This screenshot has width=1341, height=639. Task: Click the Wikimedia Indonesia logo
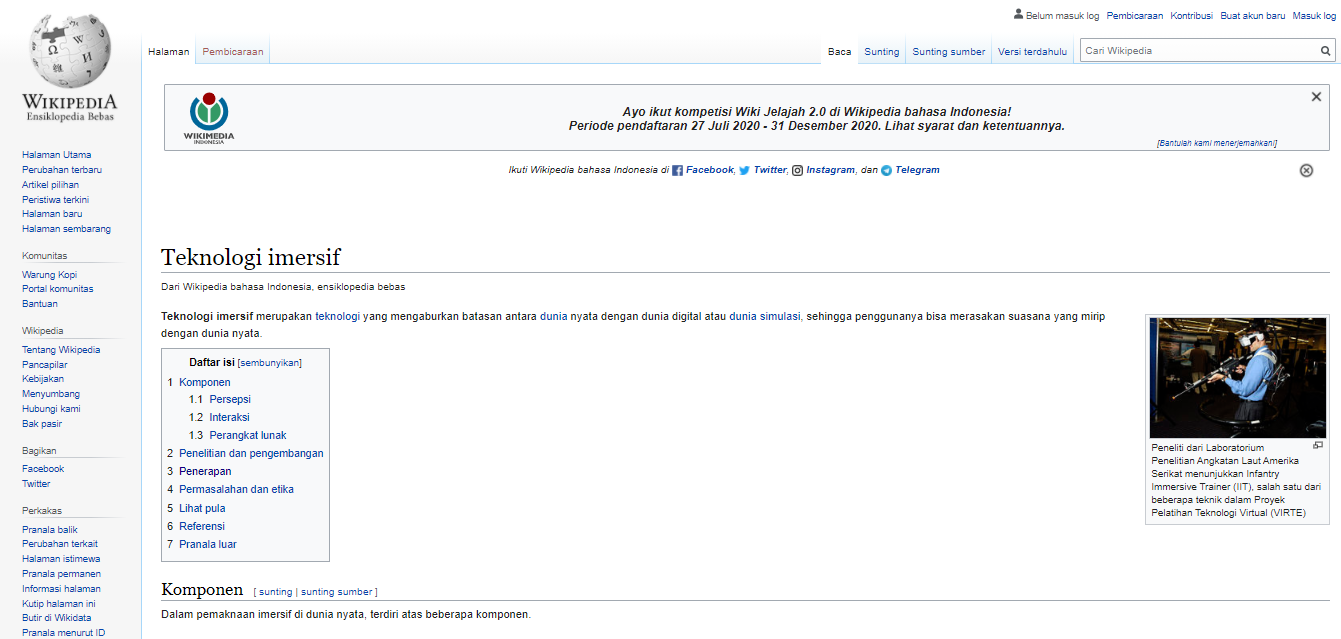[x=209, y=118]
